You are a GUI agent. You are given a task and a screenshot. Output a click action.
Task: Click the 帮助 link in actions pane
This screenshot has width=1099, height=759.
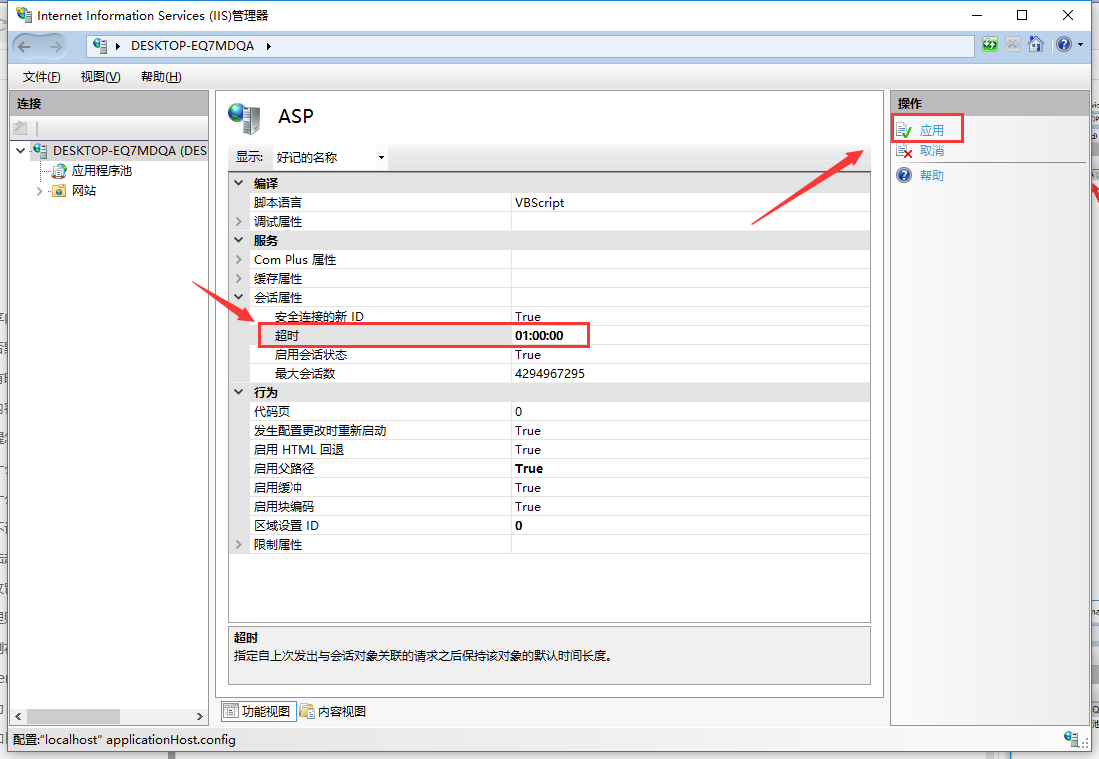tap(931, 176)
